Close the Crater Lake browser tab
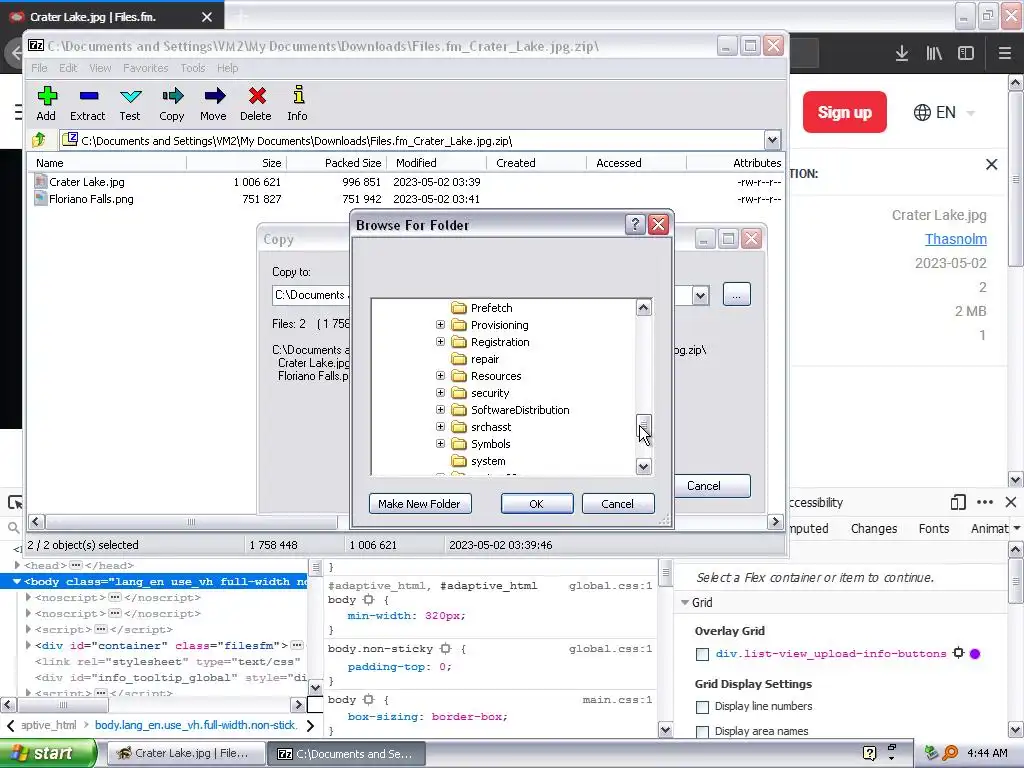 206,17
